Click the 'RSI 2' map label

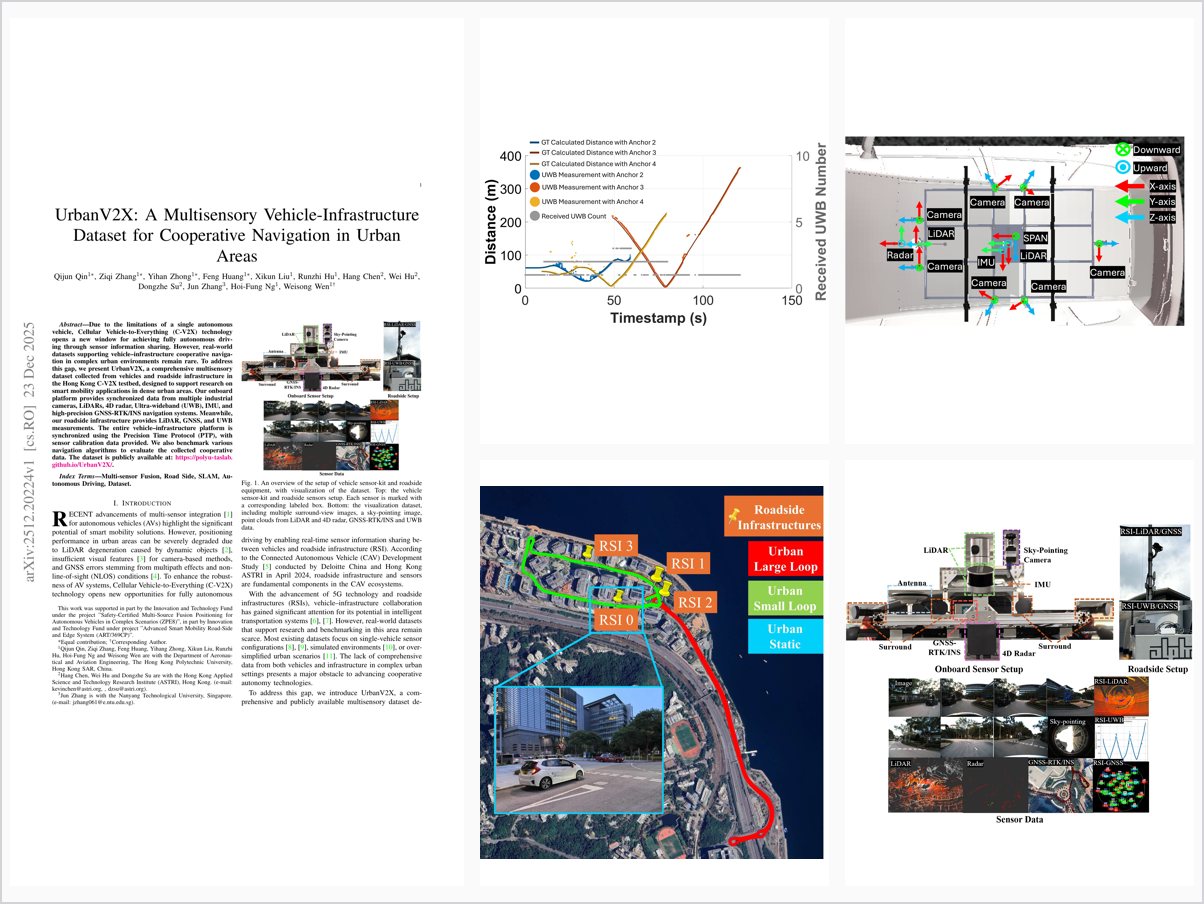click(695, 602)
